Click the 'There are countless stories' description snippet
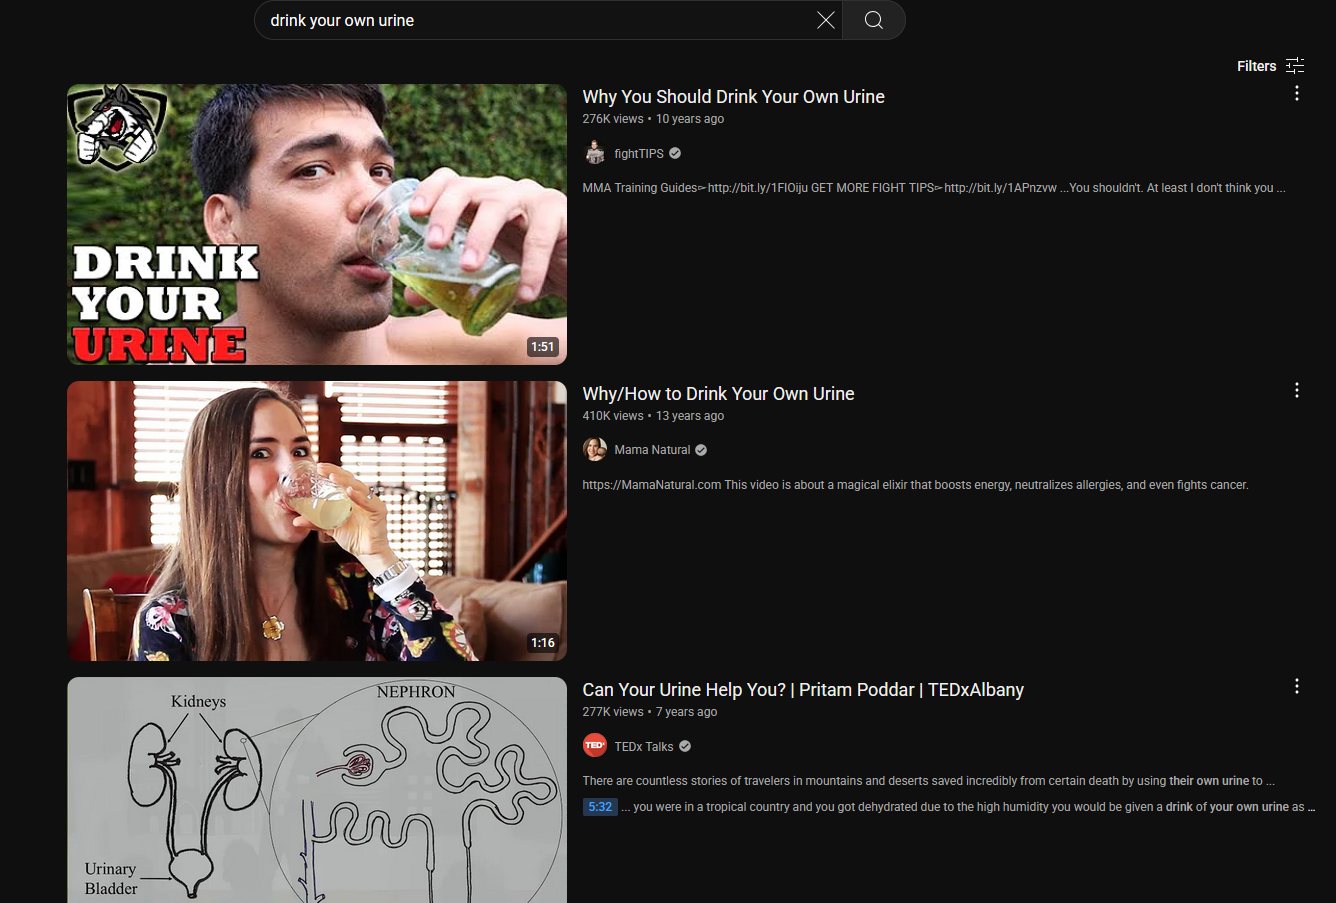Viewport: 1336px width, 903px height. point(929,781)
